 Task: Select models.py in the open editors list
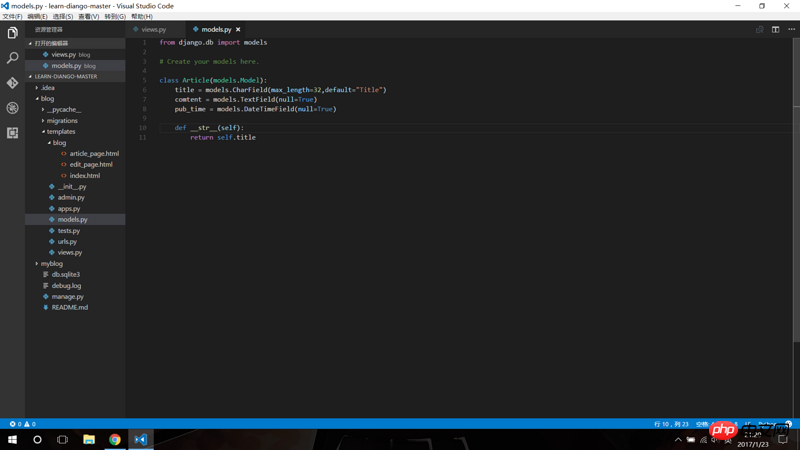pyautogui.click(x=75, y=66)
